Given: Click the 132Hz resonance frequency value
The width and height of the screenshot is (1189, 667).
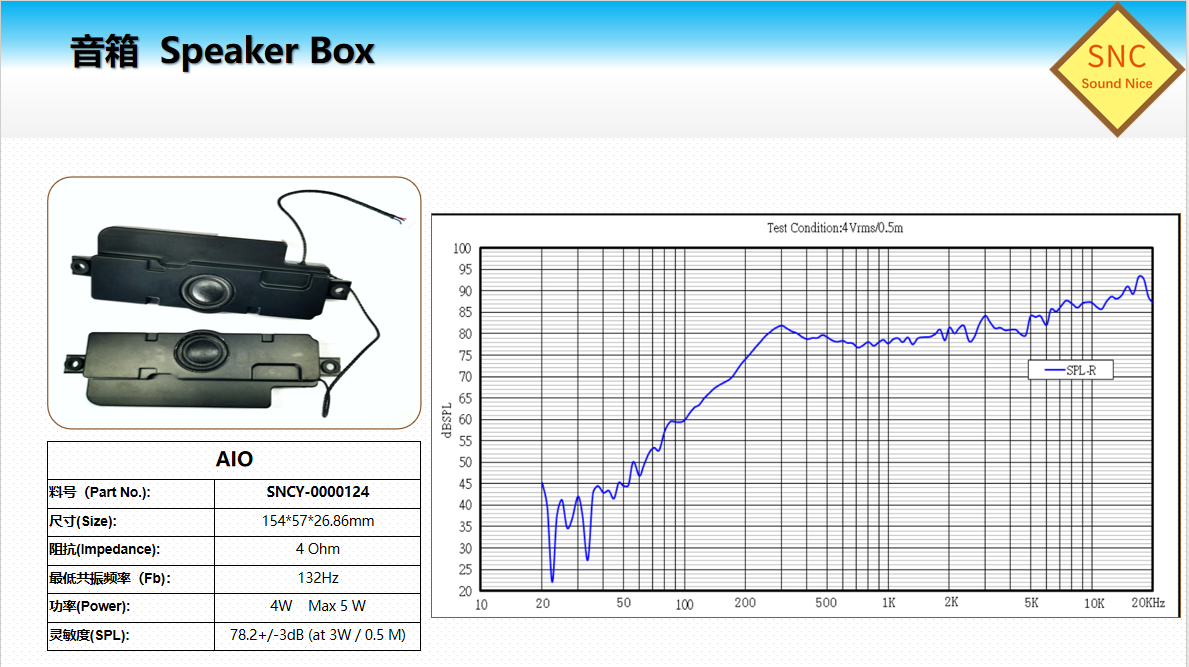Looking at the screenshot, I should click(x=317, y=578).
